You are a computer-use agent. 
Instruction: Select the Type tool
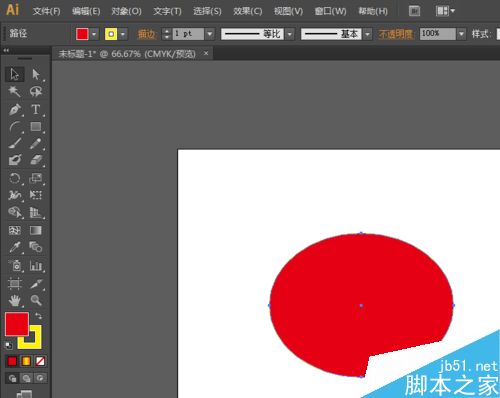click(36, 109)
